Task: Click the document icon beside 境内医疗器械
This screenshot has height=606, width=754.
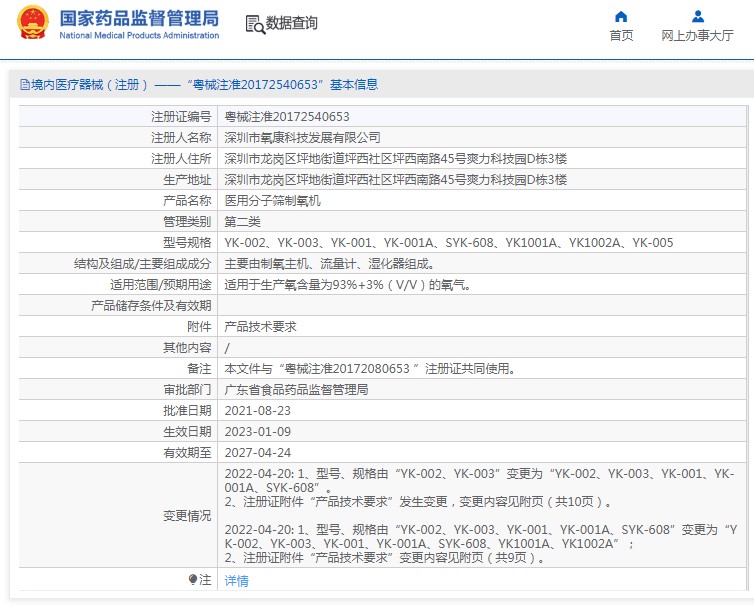Action: tap(25, 85)
